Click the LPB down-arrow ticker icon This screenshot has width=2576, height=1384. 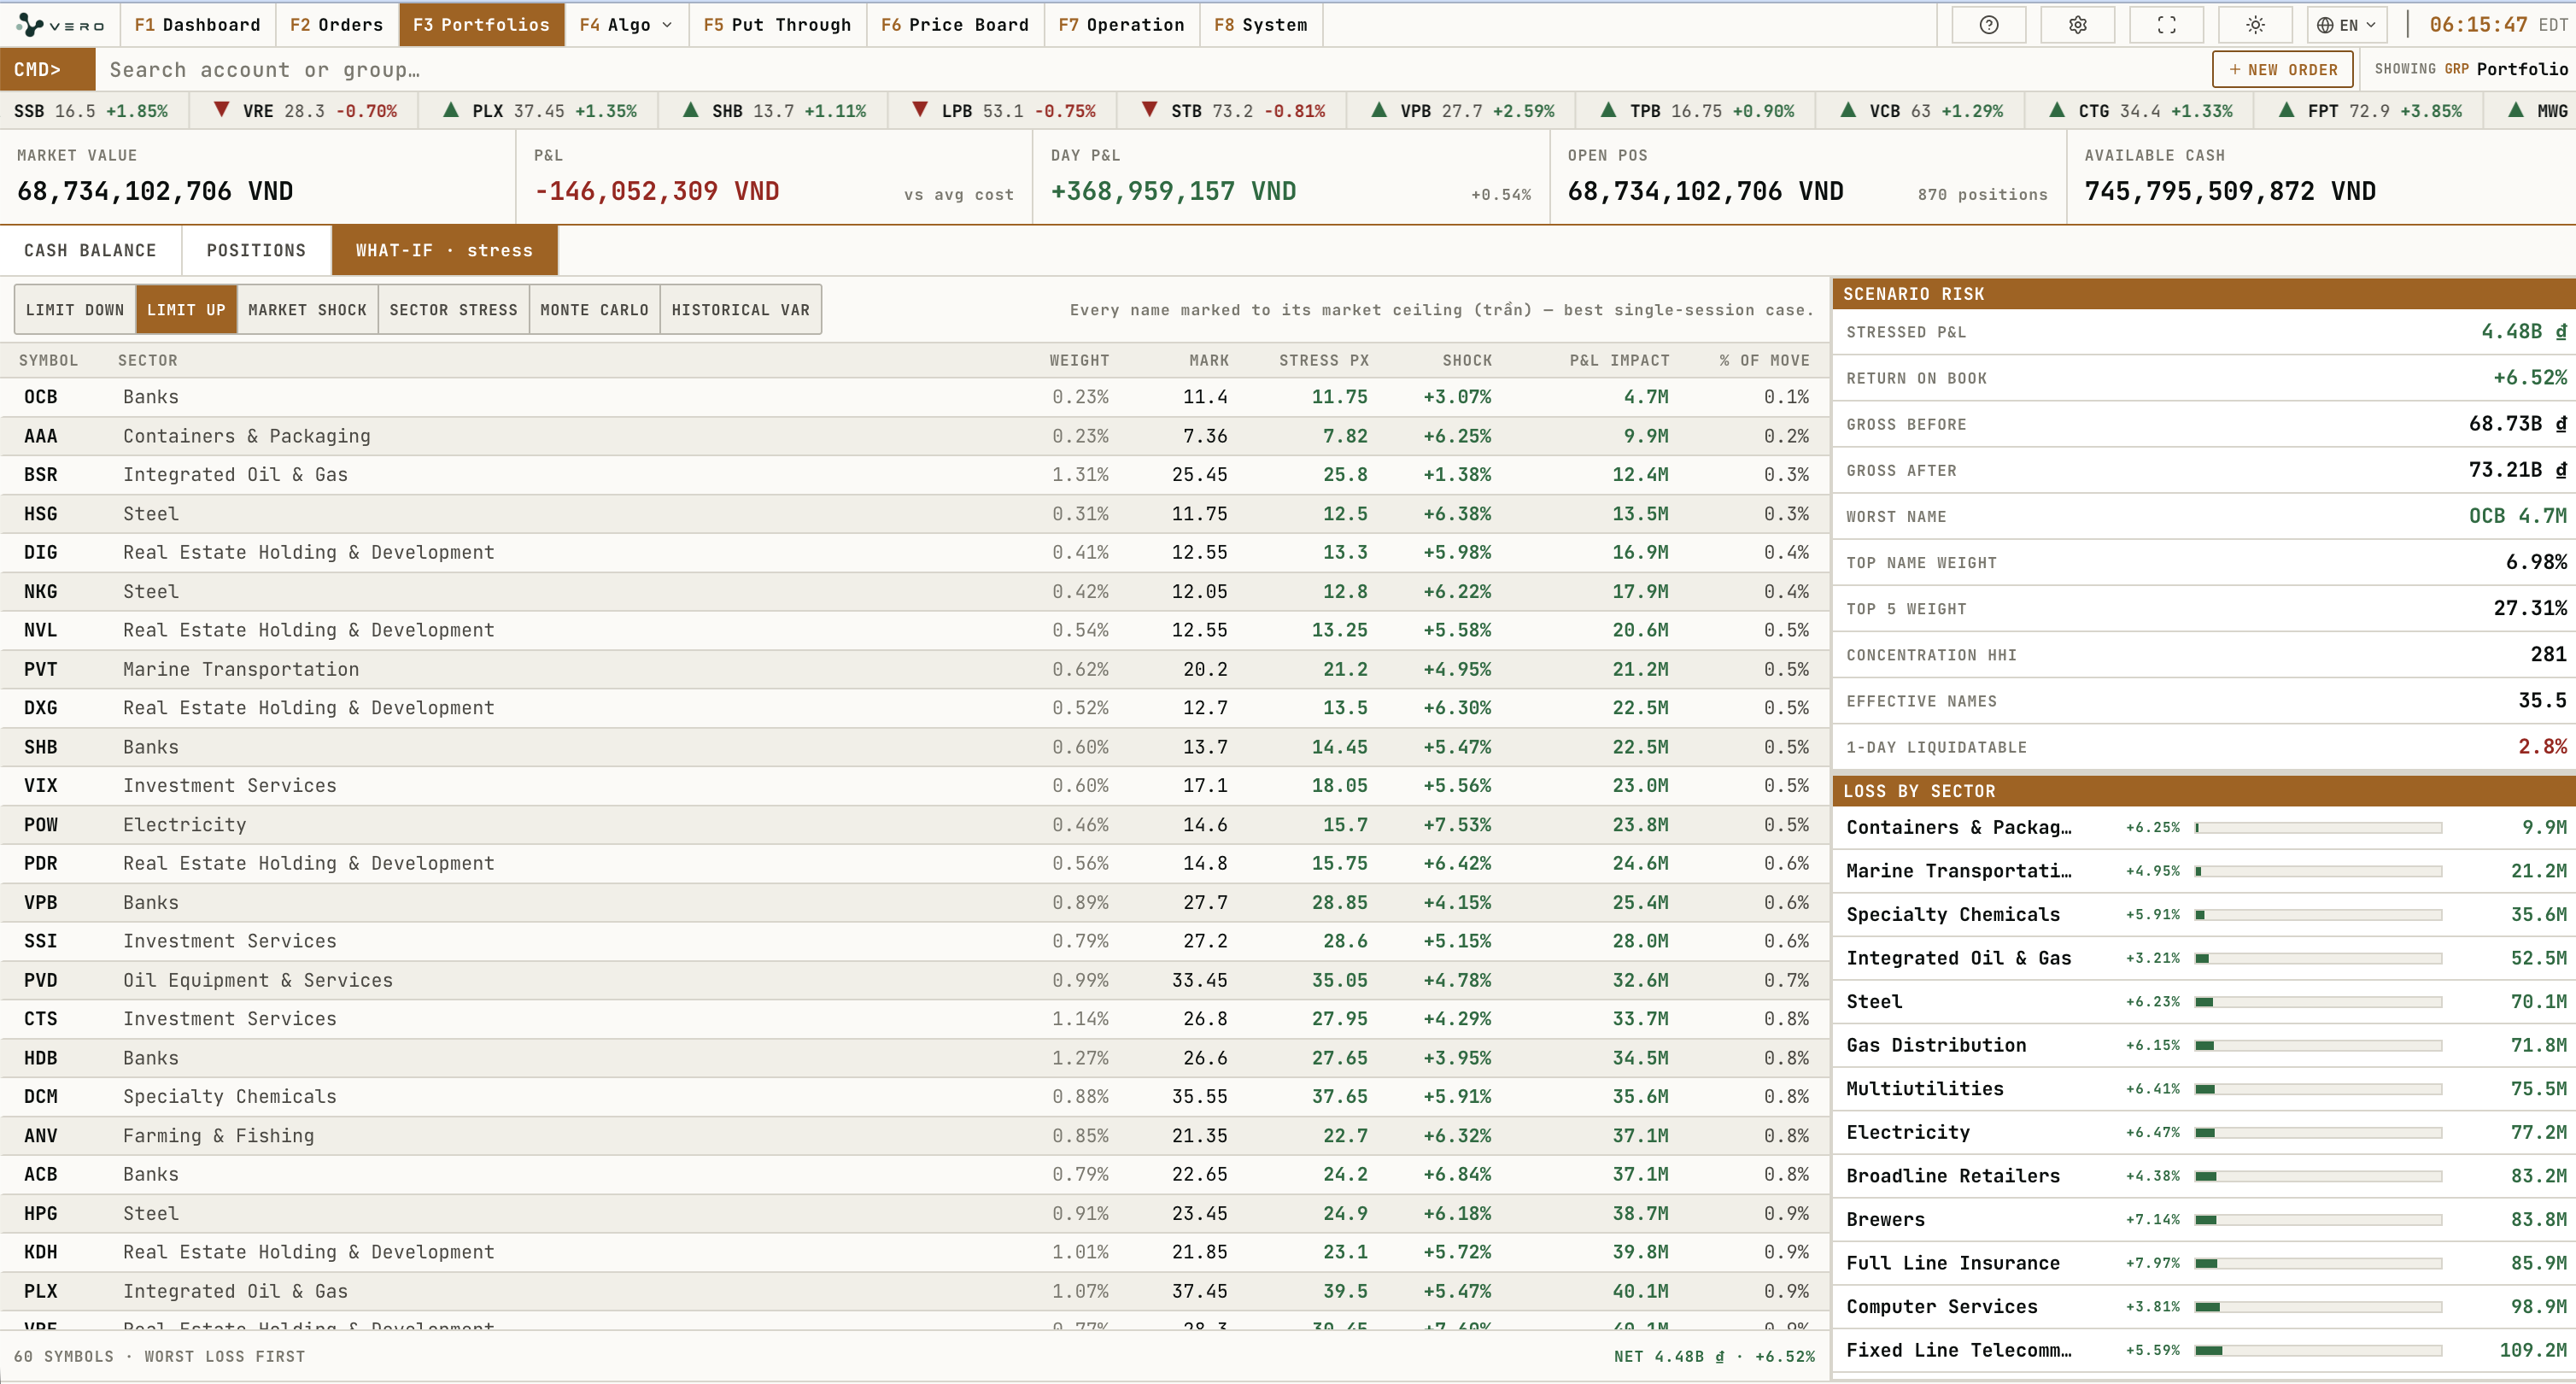click(x=920, y=110)
